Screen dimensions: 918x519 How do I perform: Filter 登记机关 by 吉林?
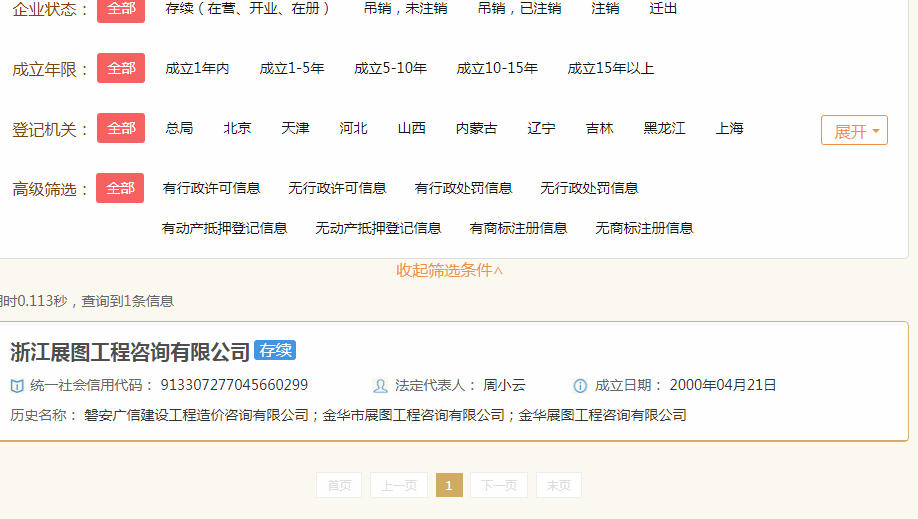pos(600,128)
